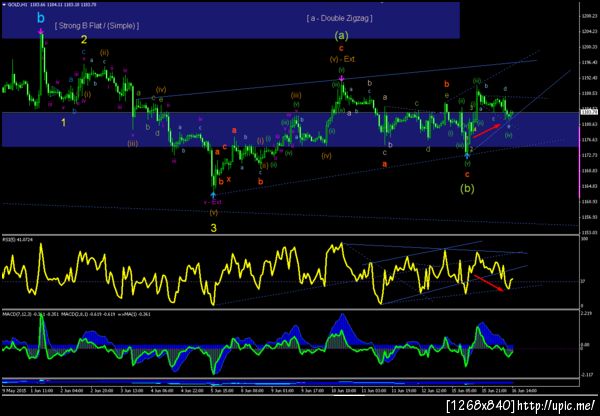Click the '2 Jun 04:00' time axis label
The width and height of the screenshot is (600, 416).
[x=73, y=391]
